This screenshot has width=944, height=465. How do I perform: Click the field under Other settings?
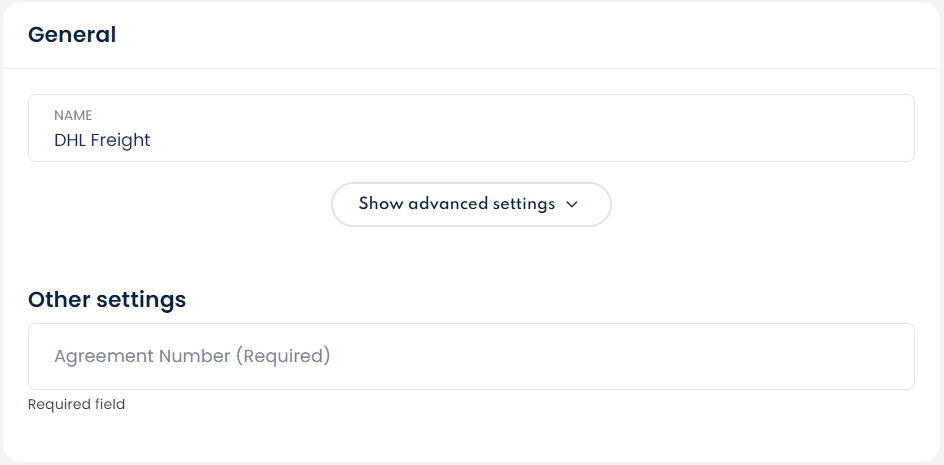[x=471, y=356]
